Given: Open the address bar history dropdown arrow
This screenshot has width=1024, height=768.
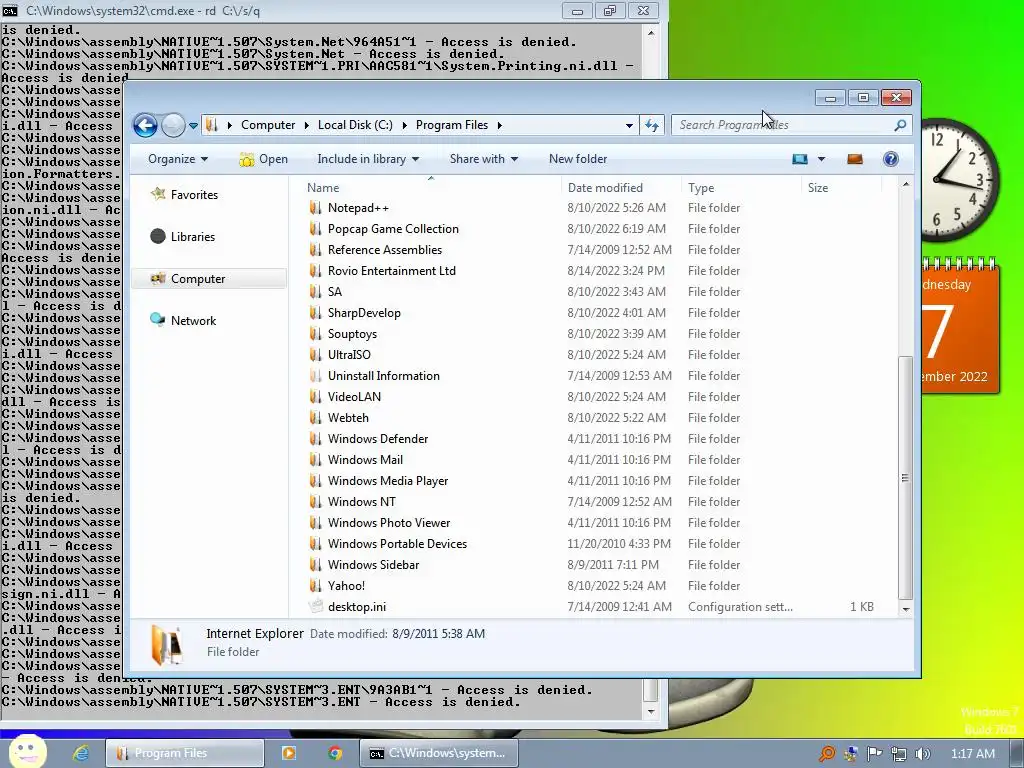Looking at the screenshot, I should pyautogui.click(x=629, y=125).
